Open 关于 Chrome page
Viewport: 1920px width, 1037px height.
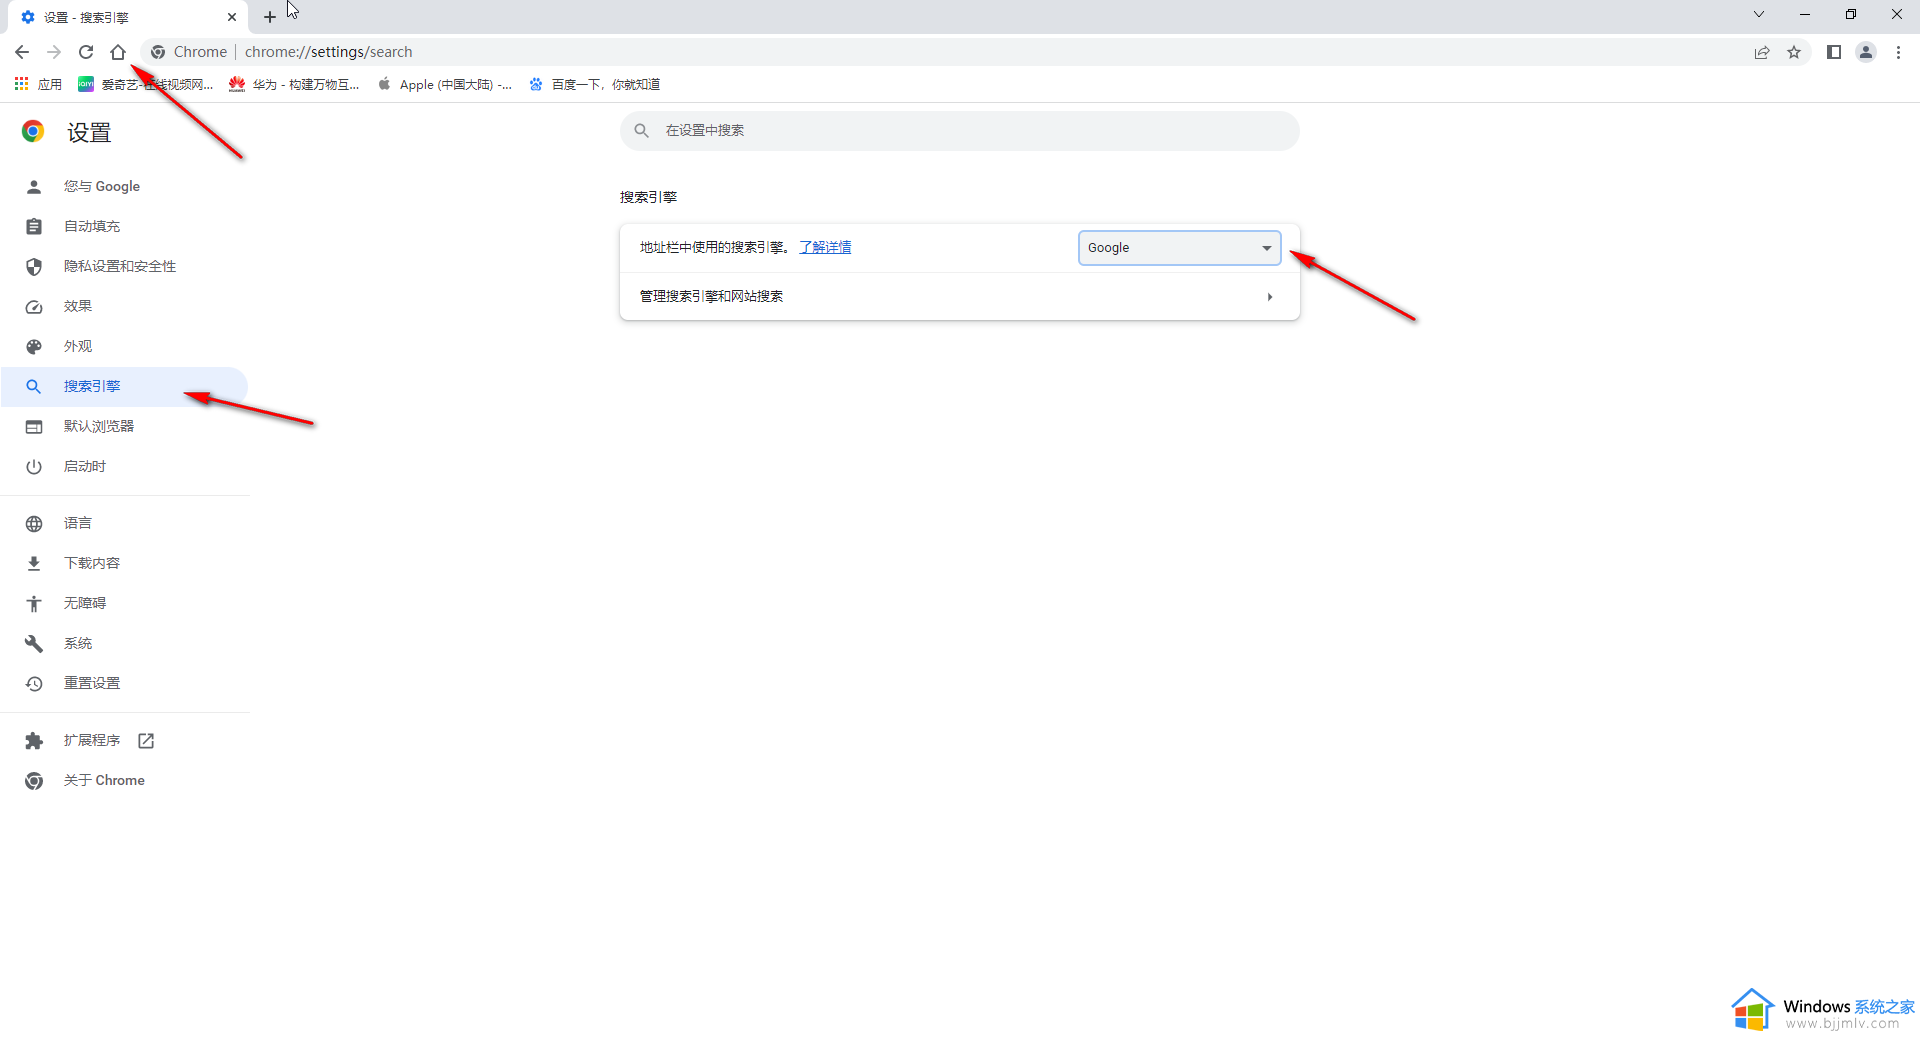[125, 781]
